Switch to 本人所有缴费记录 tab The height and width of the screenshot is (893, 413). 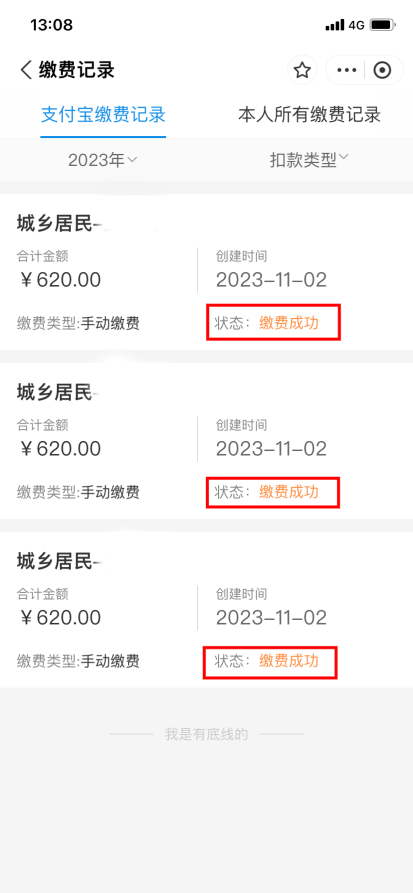[x=309, y=115]
